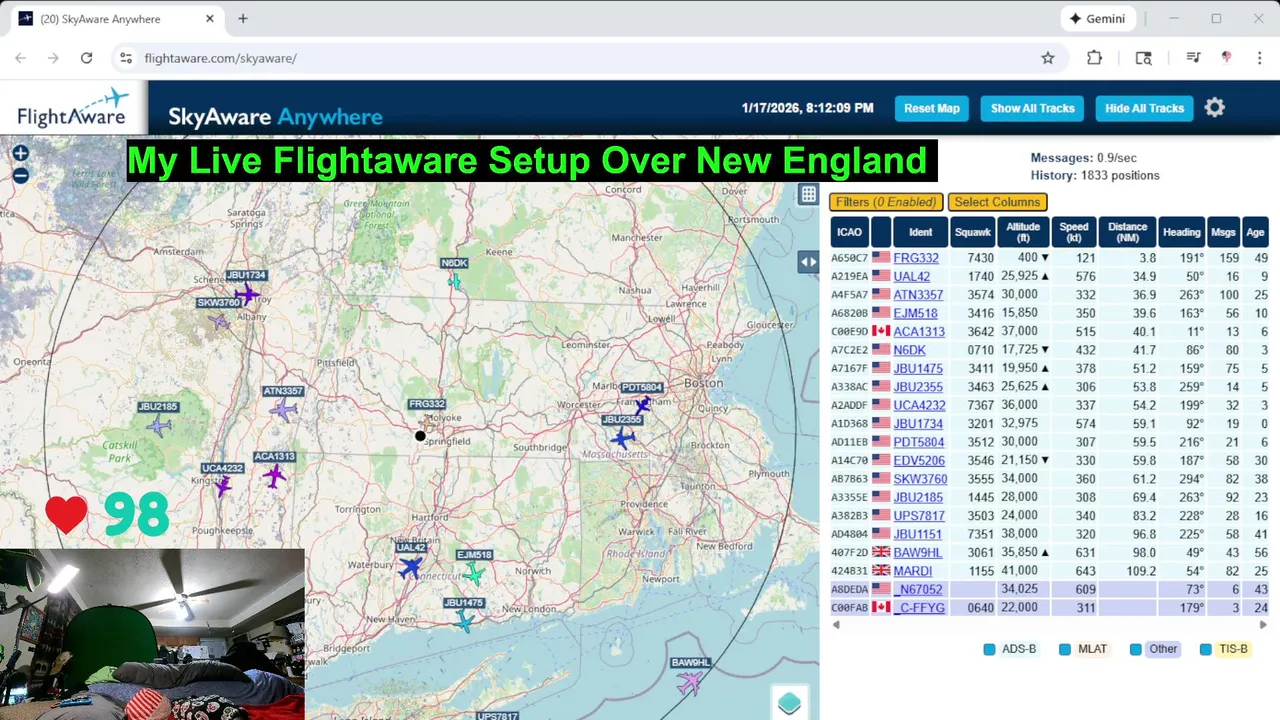Viewport: 1280px width, 720px height.
Task: Select the UAL42 aircraft icon on map
Action: click(410, 567)
